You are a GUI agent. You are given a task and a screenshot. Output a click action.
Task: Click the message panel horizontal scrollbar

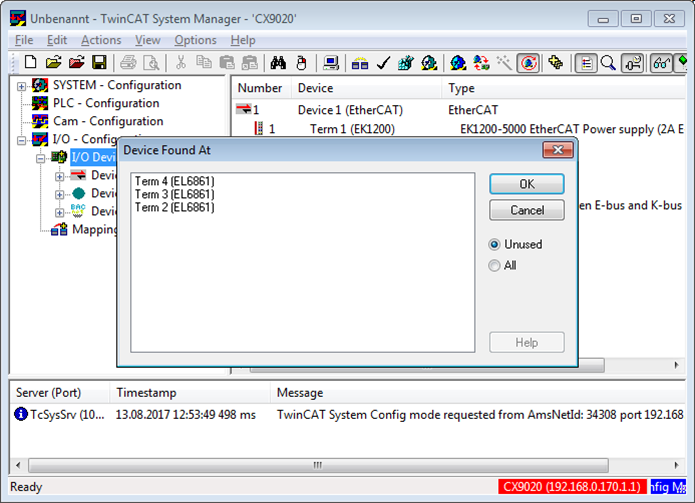tap(318, 465)
